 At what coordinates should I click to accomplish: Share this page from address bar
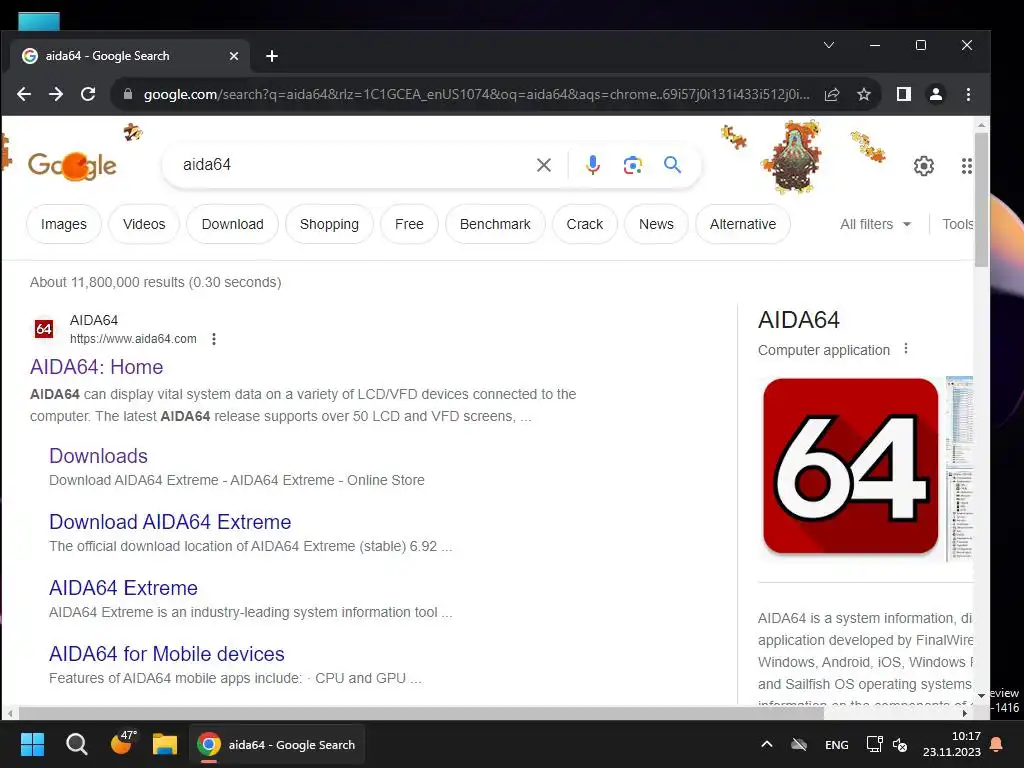pos(832,94)
